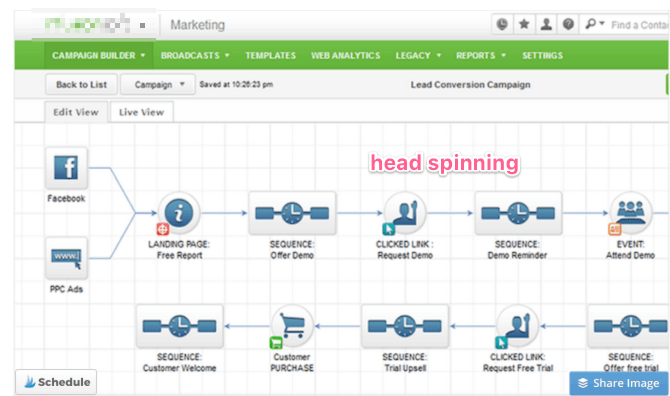Select the red target badge on Landing Page
Viewport: 670px width, 396px height.
point(163,229)
